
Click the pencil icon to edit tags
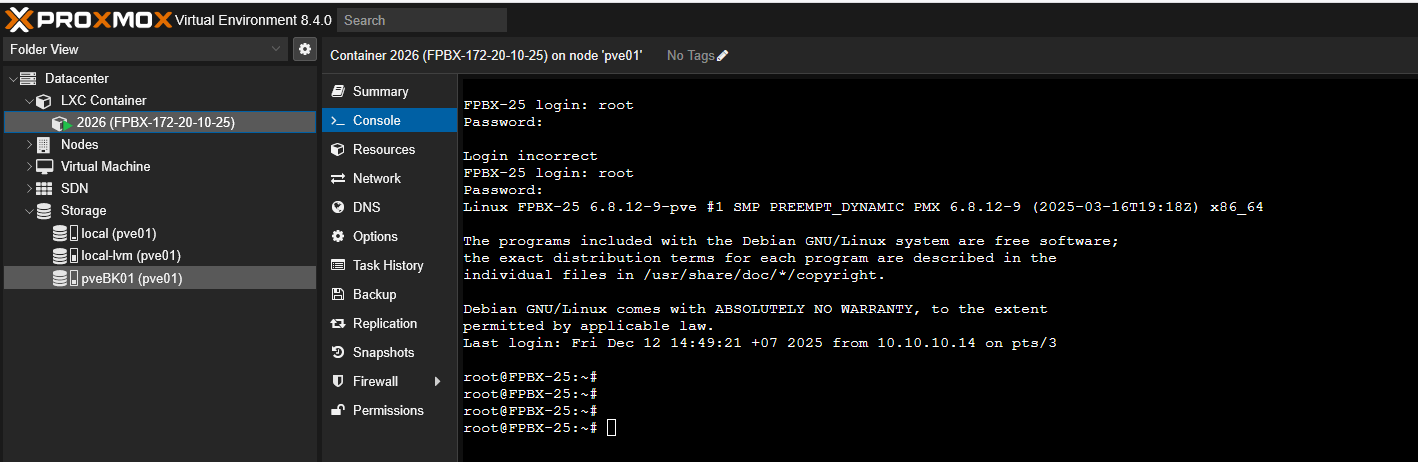pyautogui.click(x=723, y=56)
